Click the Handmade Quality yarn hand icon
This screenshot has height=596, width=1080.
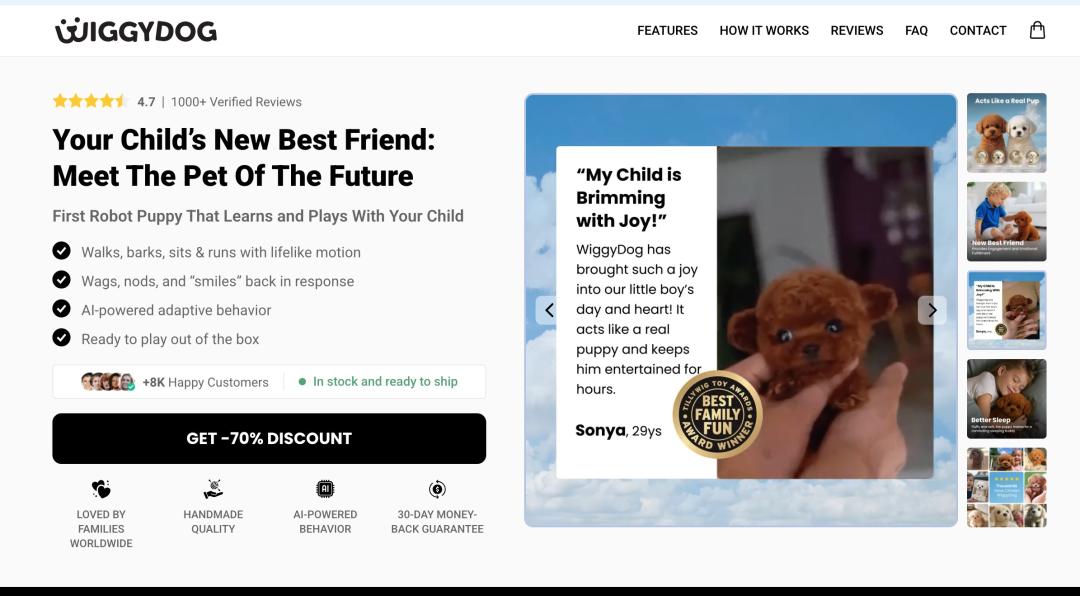pyautogui.click(x=213, y=489)
